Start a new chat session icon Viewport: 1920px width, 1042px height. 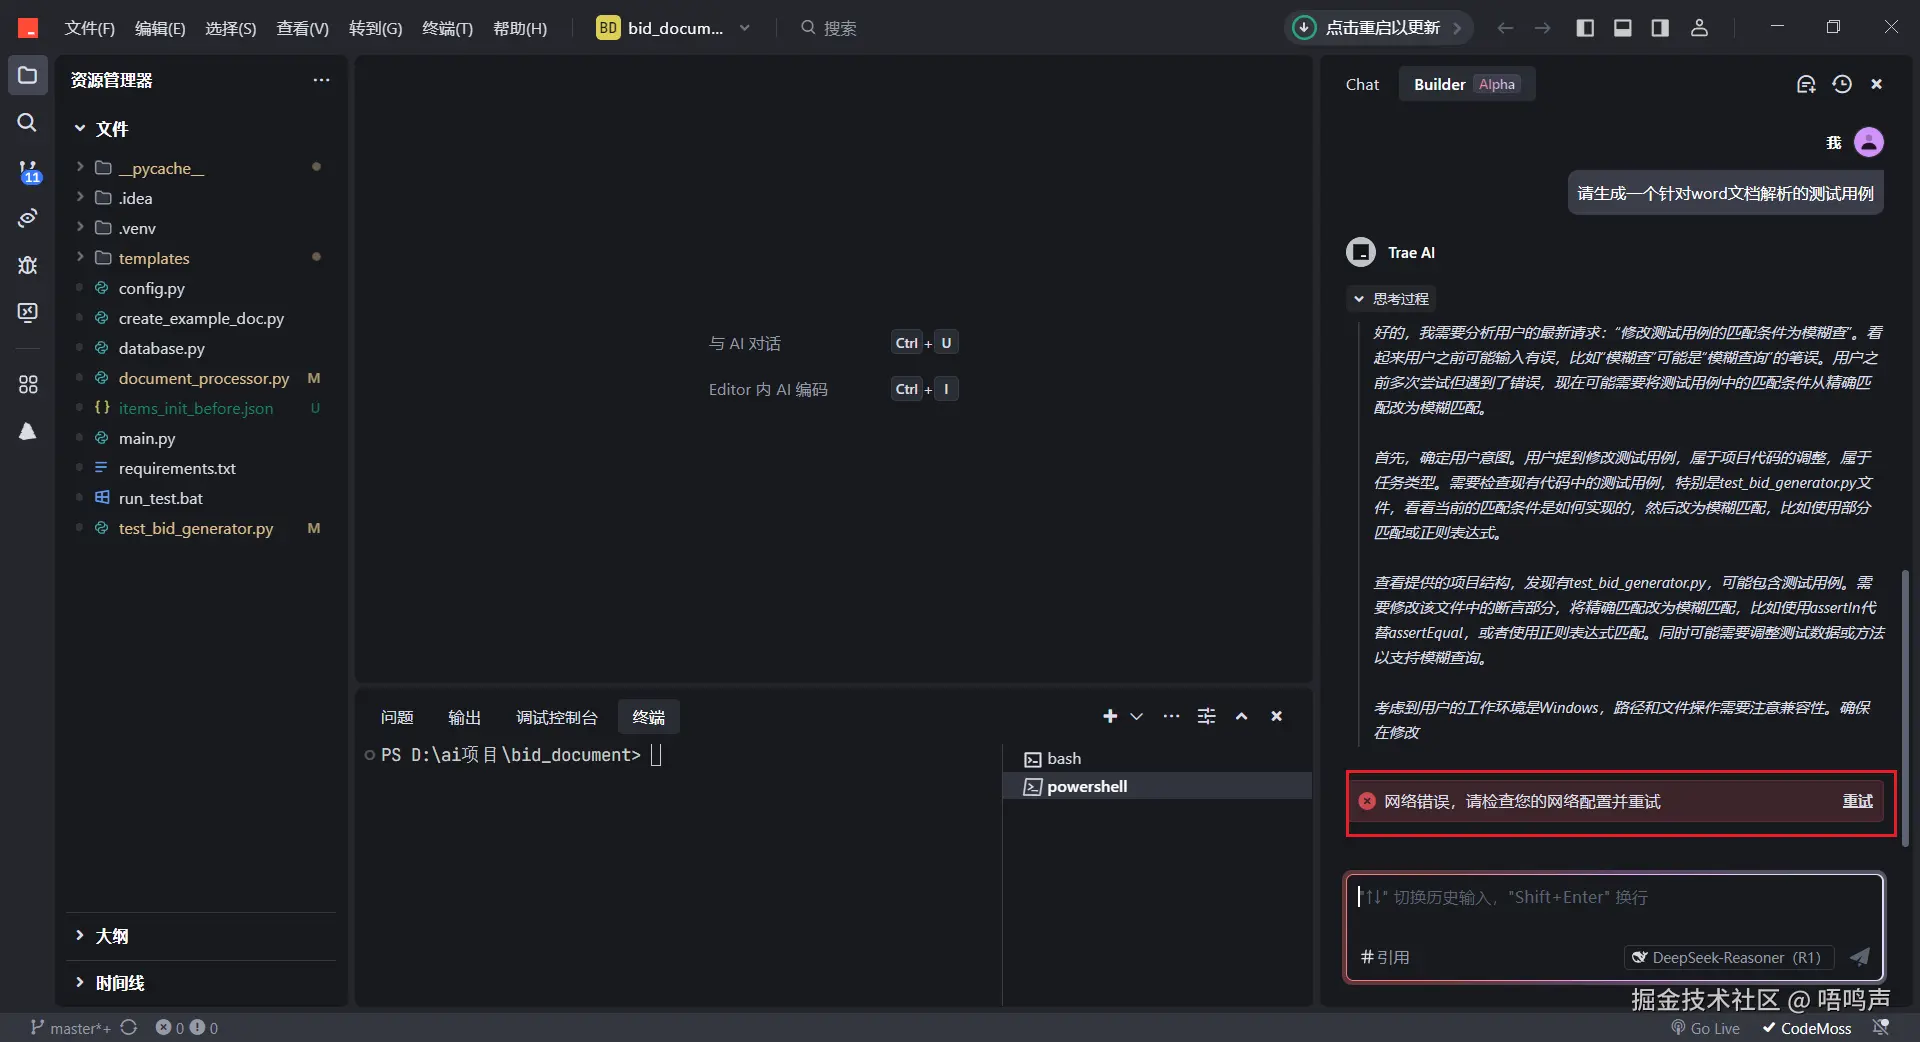click(x=1805, y=85)
